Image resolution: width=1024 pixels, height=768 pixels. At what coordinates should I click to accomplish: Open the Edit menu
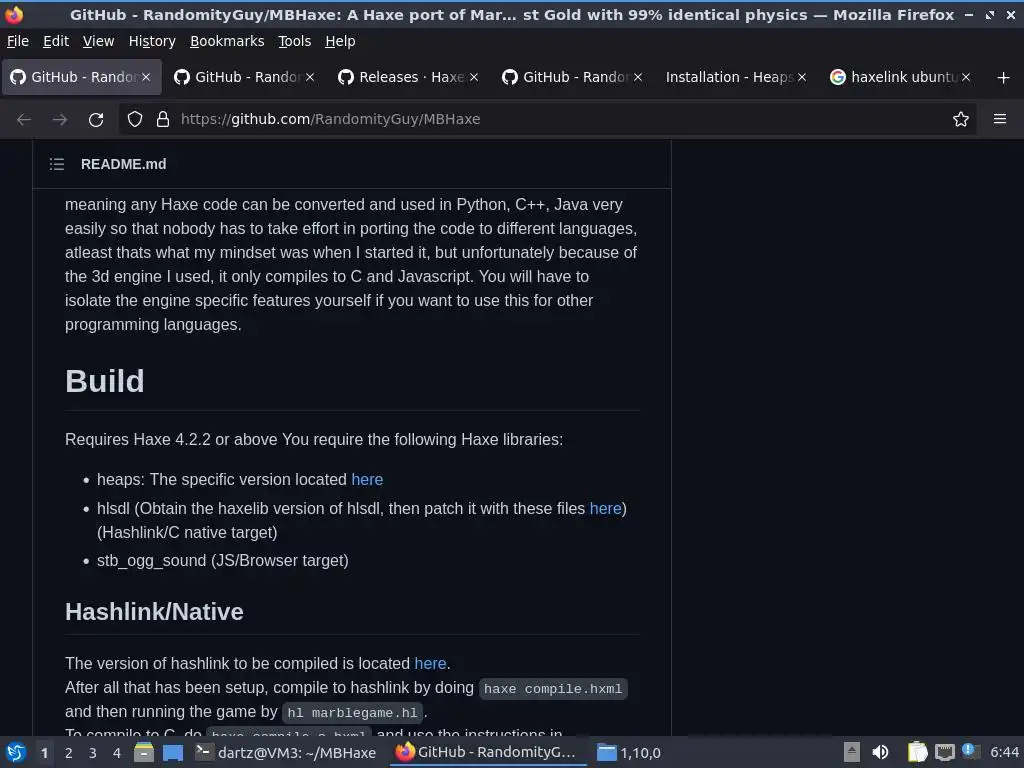pyautogui.click(x=56, y=41)
